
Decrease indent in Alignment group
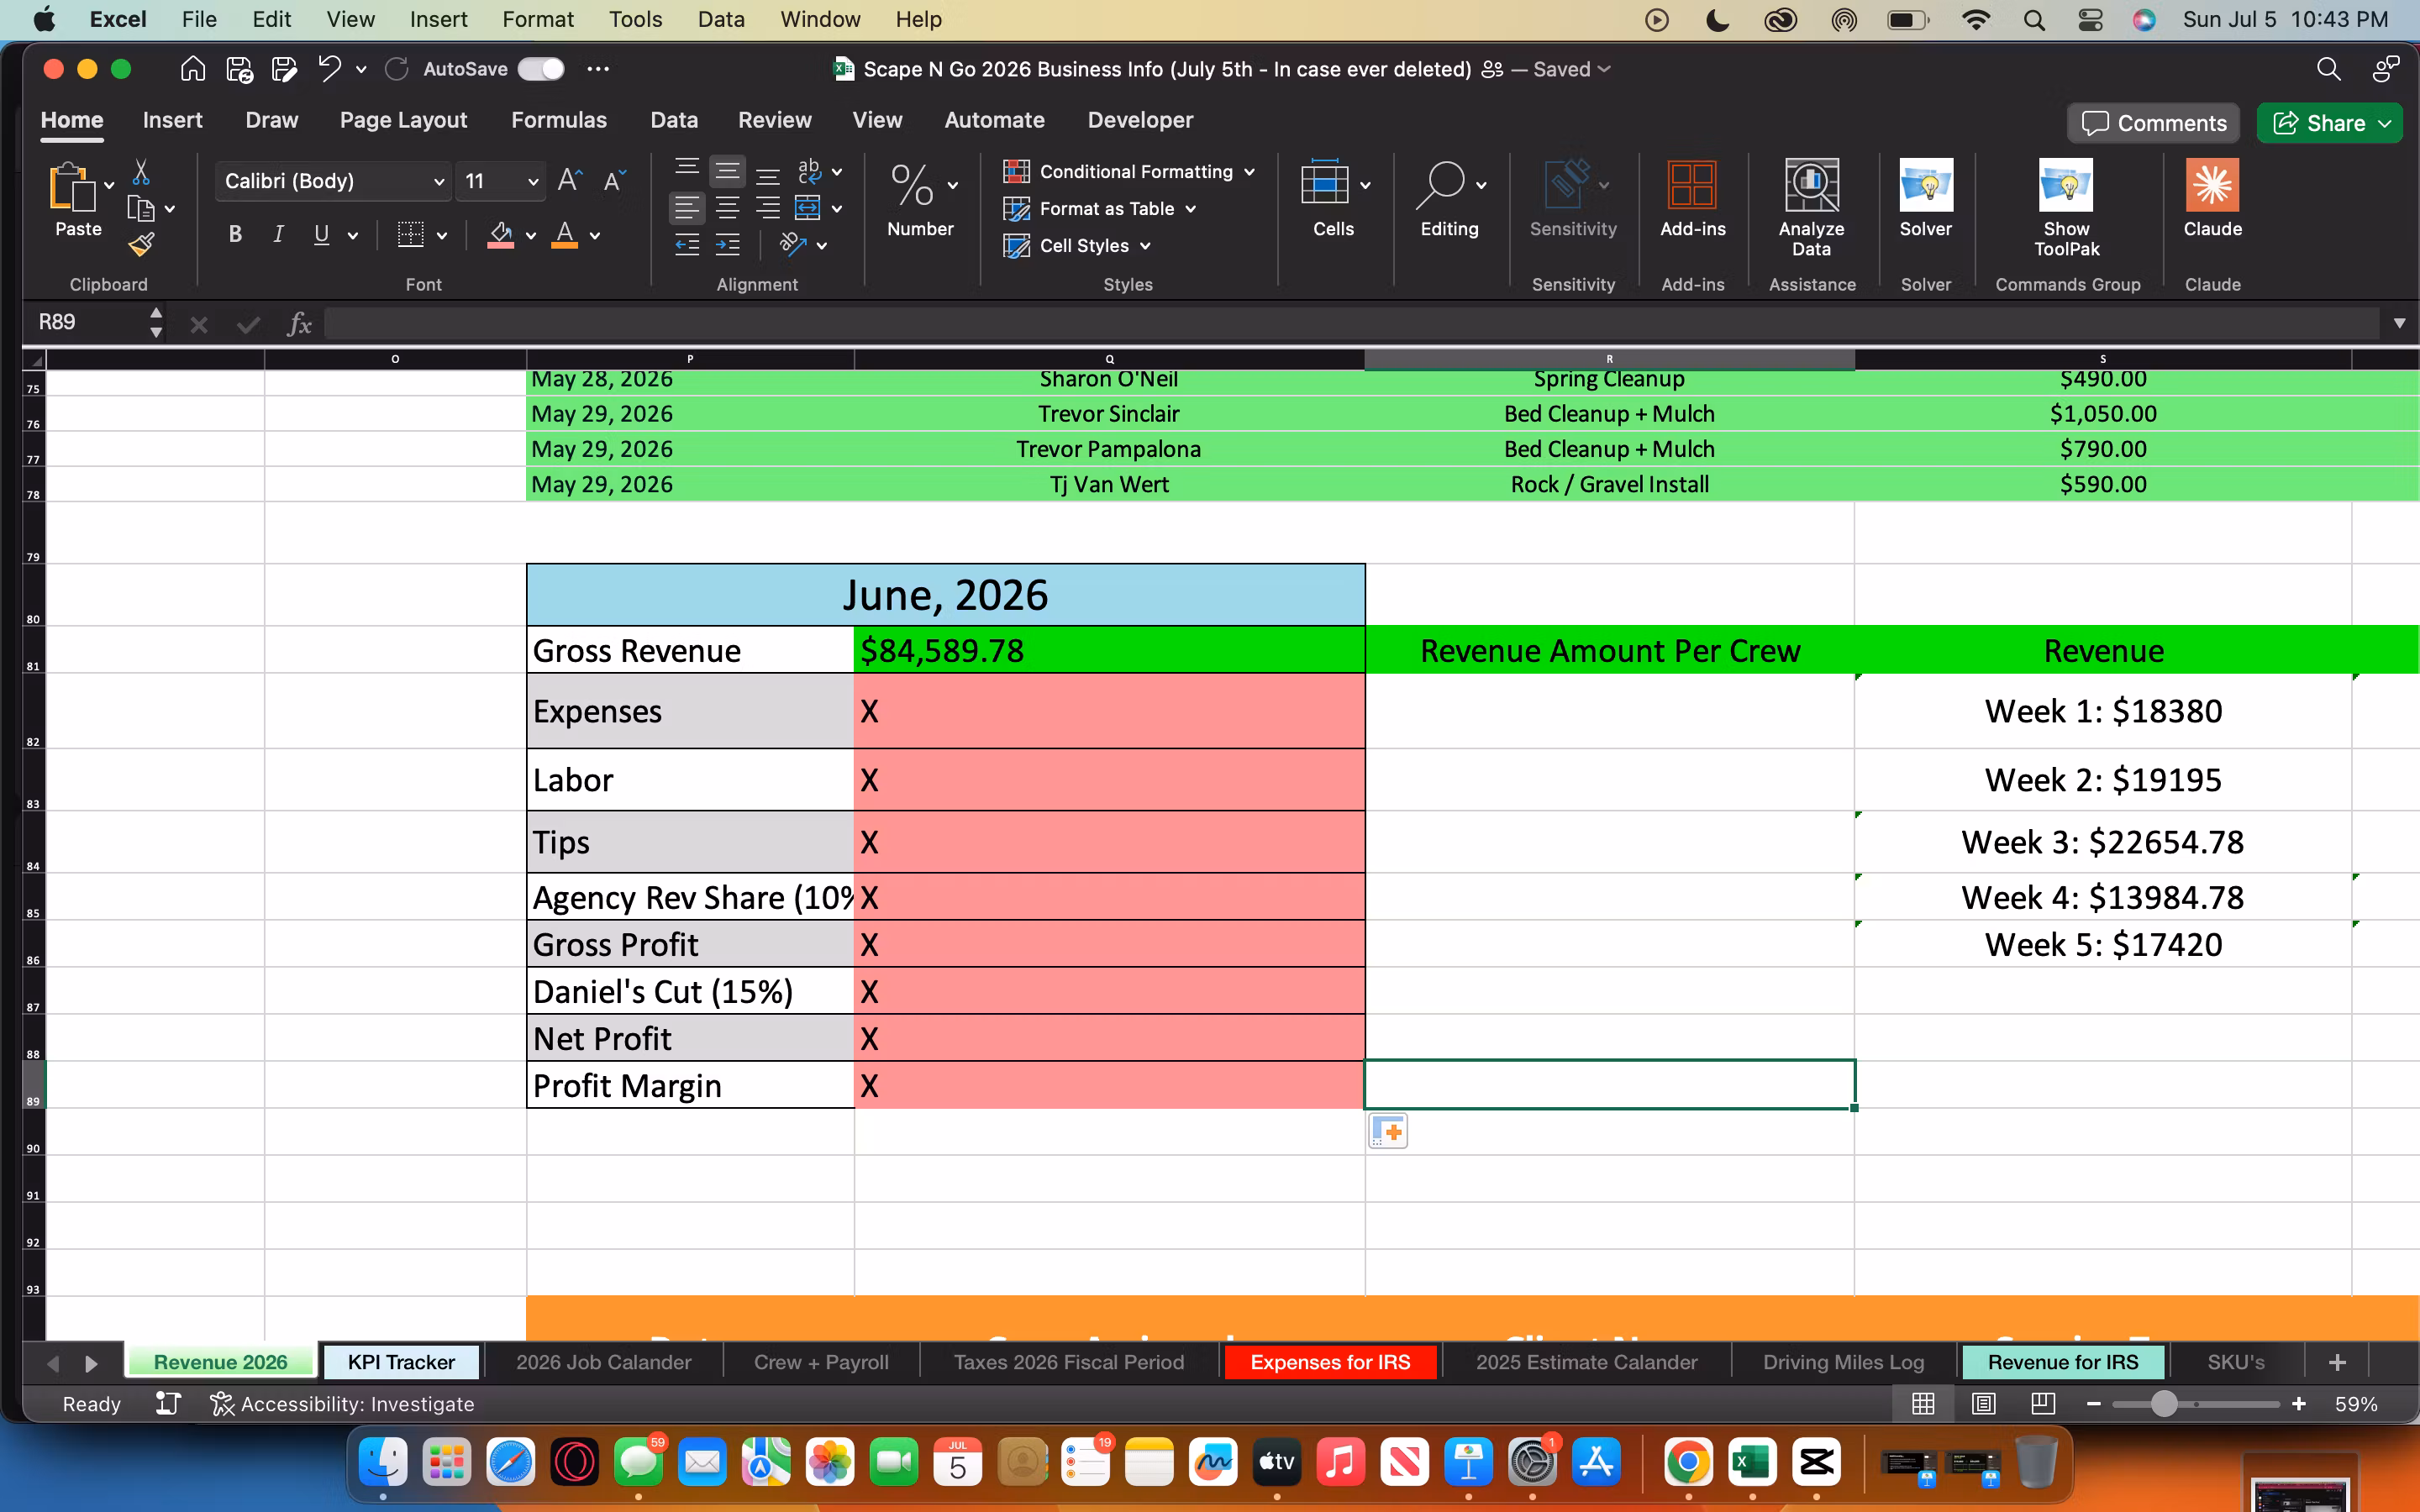point(687,245)
